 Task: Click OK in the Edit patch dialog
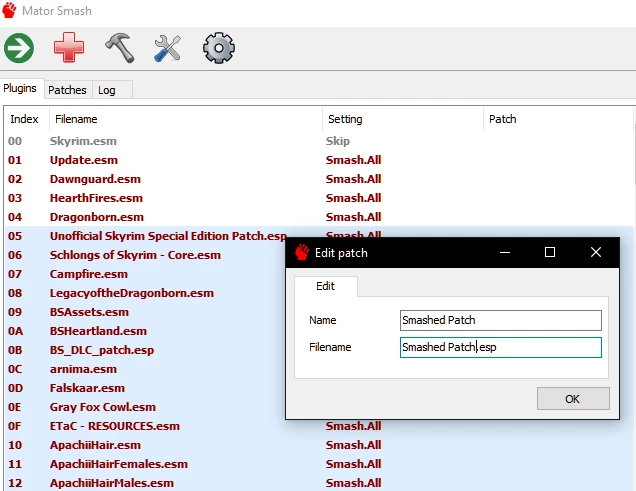[573, 399]
